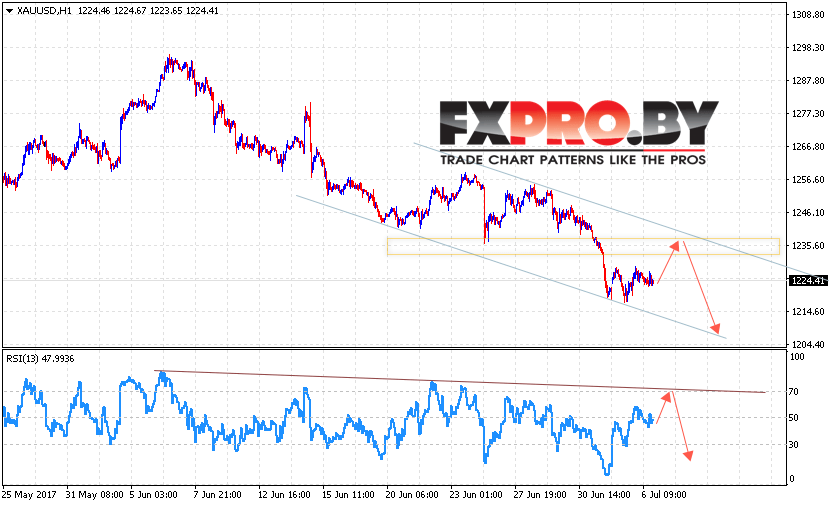
Task: Select the RSI scale value 100
Action: [x=797, y=356]
